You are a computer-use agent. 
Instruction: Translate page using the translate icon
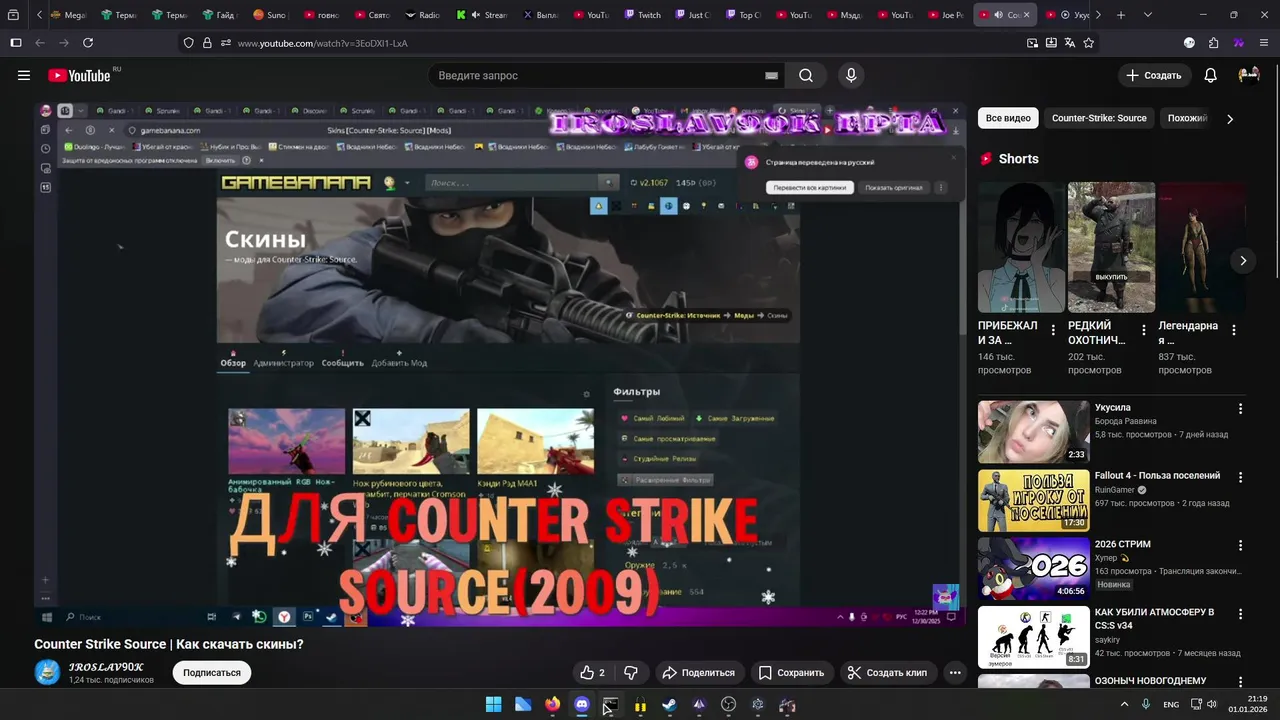pos(1069,43)
